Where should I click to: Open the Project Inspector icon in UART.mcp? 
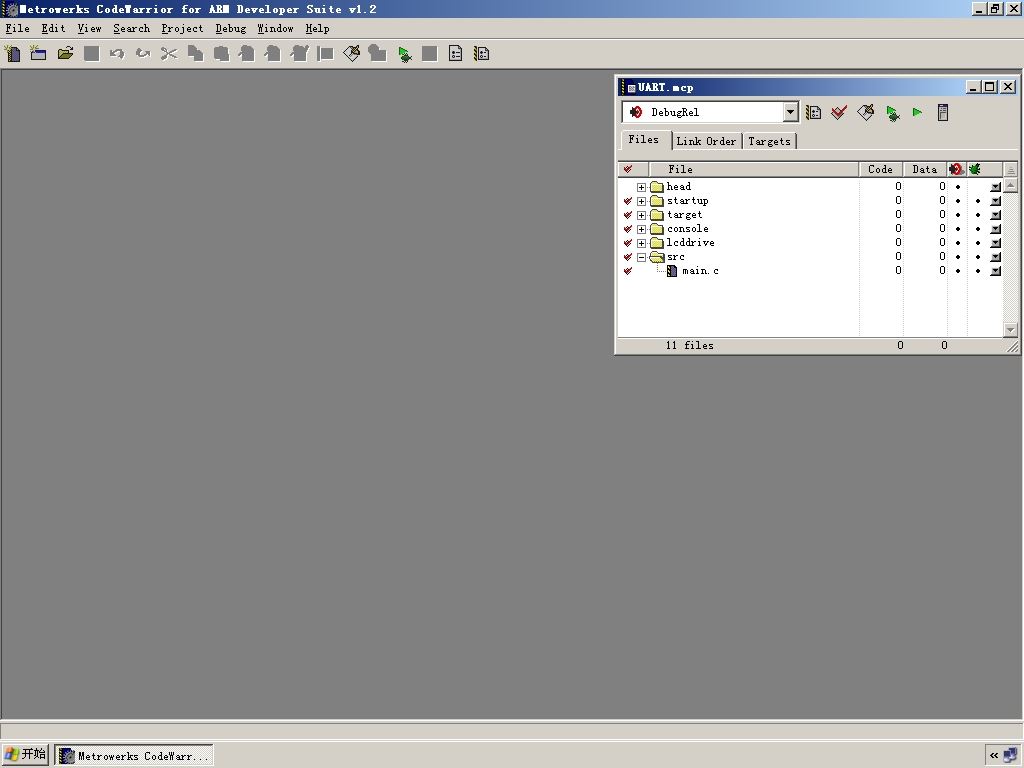pos(942,112)
